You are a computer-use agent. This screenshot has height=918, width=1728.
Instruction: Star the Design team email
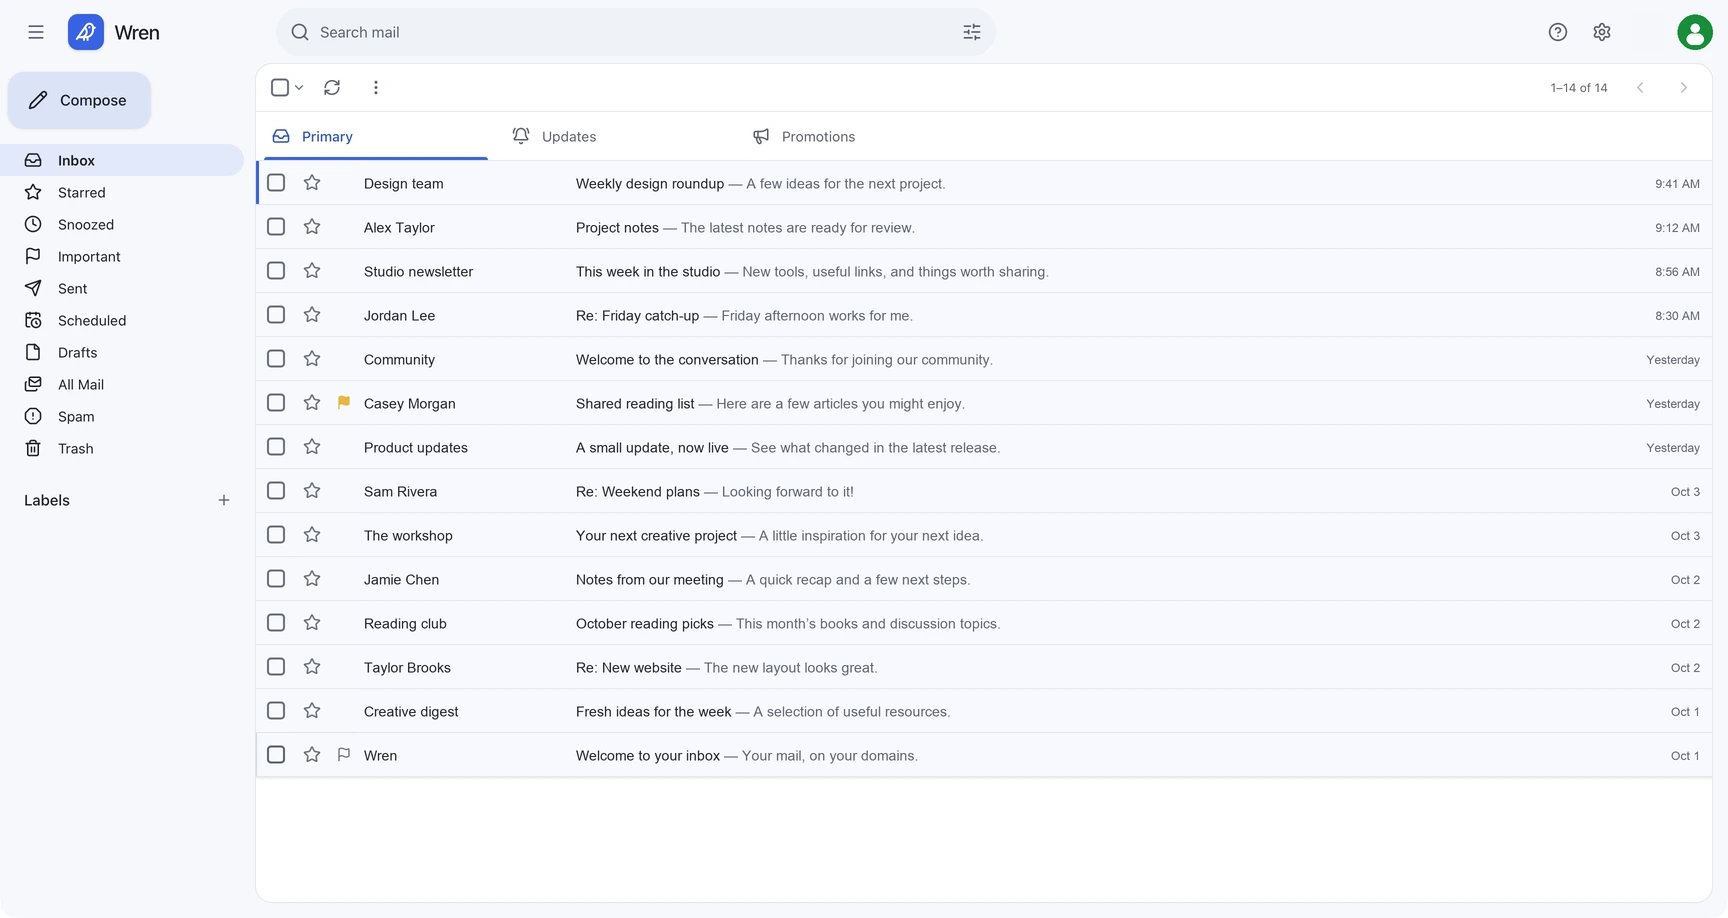point(312,183)
